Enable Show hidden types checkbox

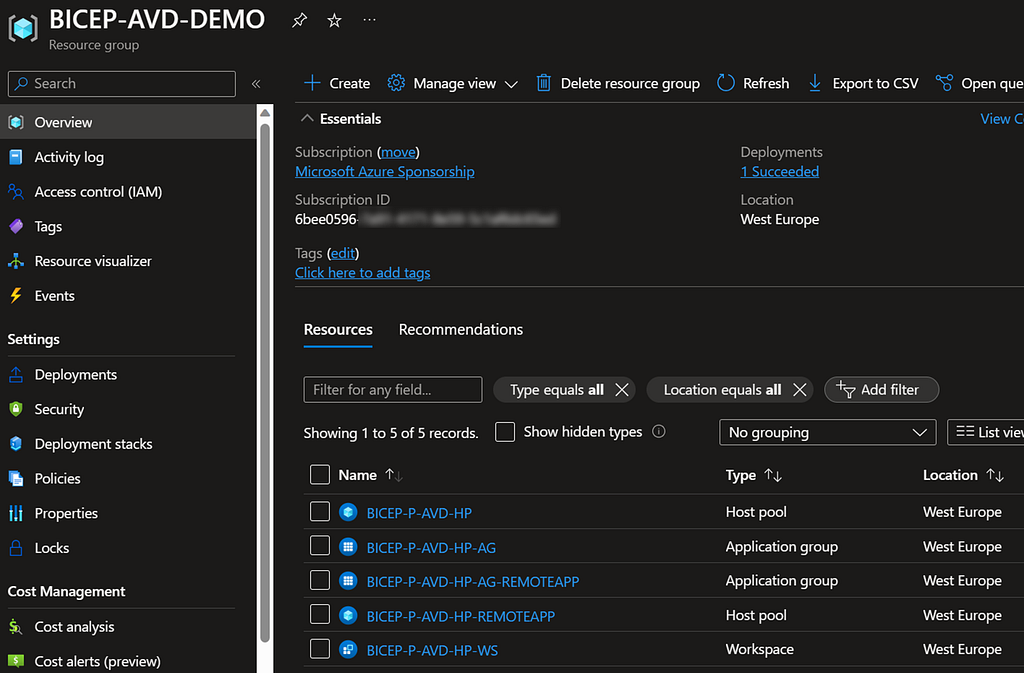tap(505, 432)
